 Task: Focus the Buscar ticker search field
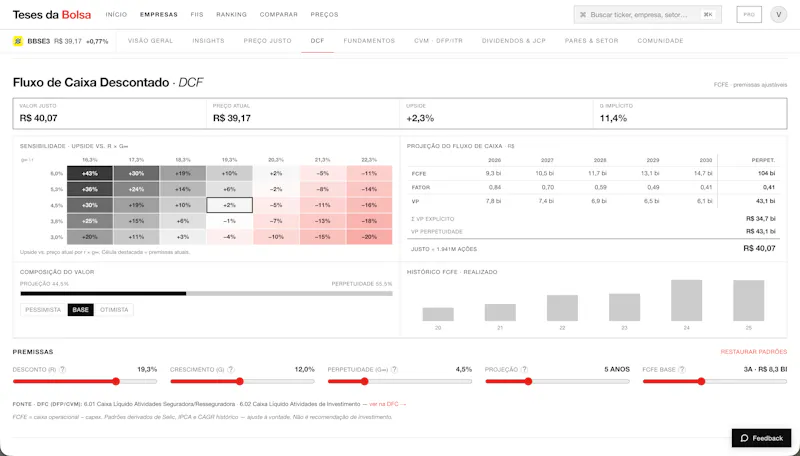pos(647,15)
